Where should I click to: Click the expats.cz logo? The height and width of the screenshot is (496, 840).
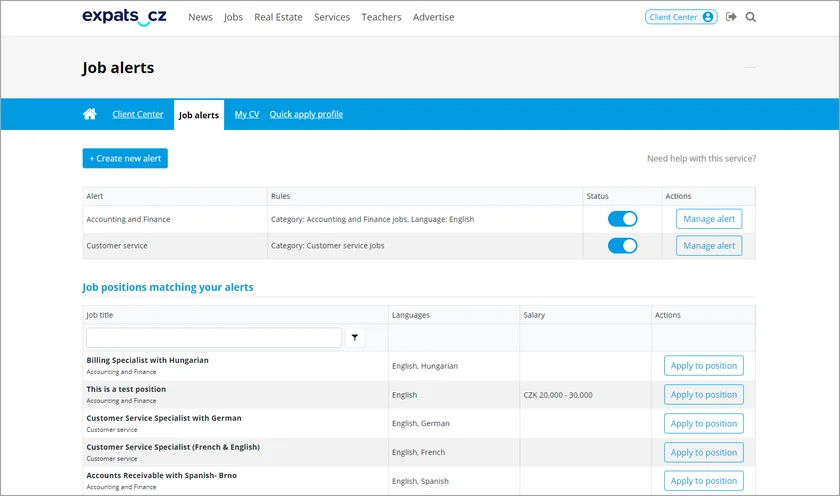pos(124,17)
